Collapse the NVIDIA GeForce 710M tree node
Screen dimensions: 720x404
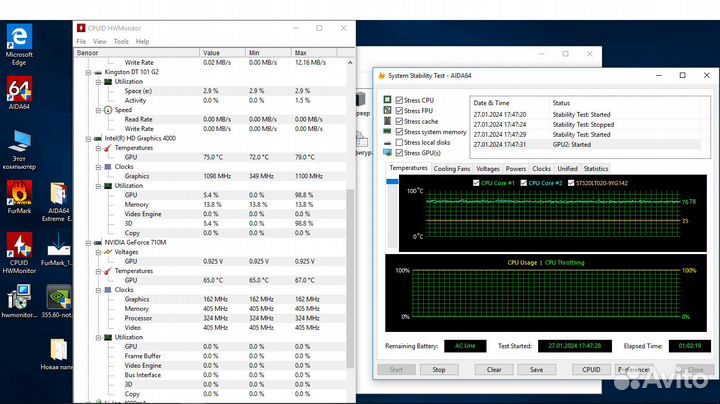point(90,242)
